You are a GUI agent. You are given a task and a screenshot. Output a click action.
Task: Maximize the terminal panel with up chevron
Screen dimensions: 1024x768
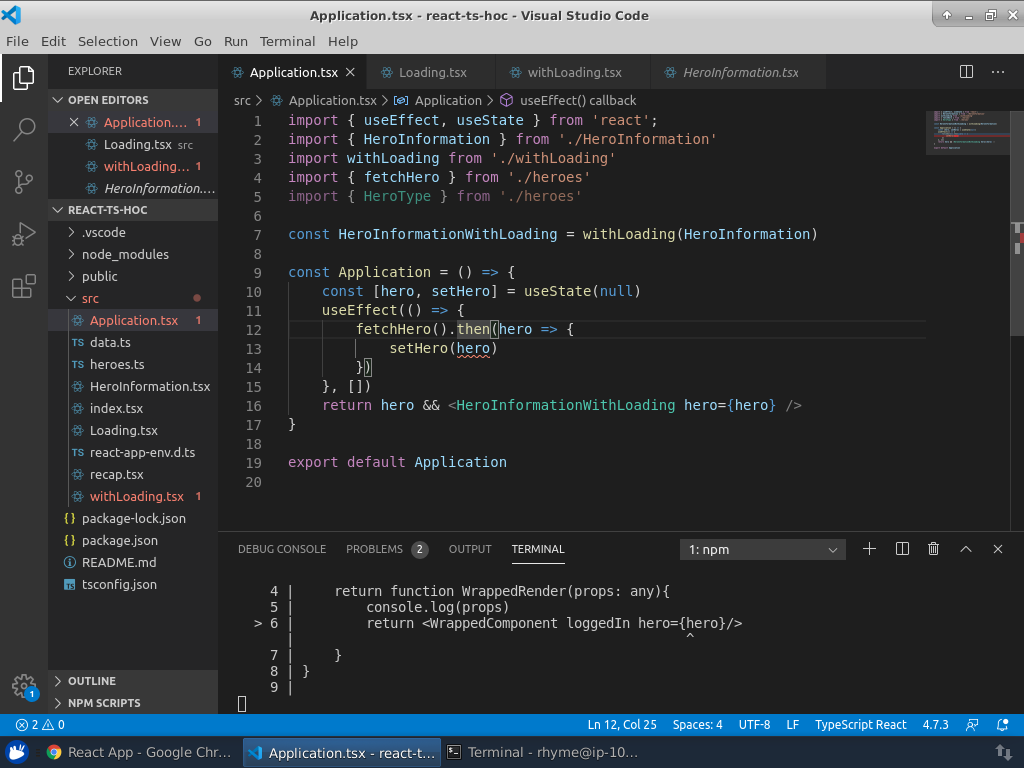tap(965, 549)
